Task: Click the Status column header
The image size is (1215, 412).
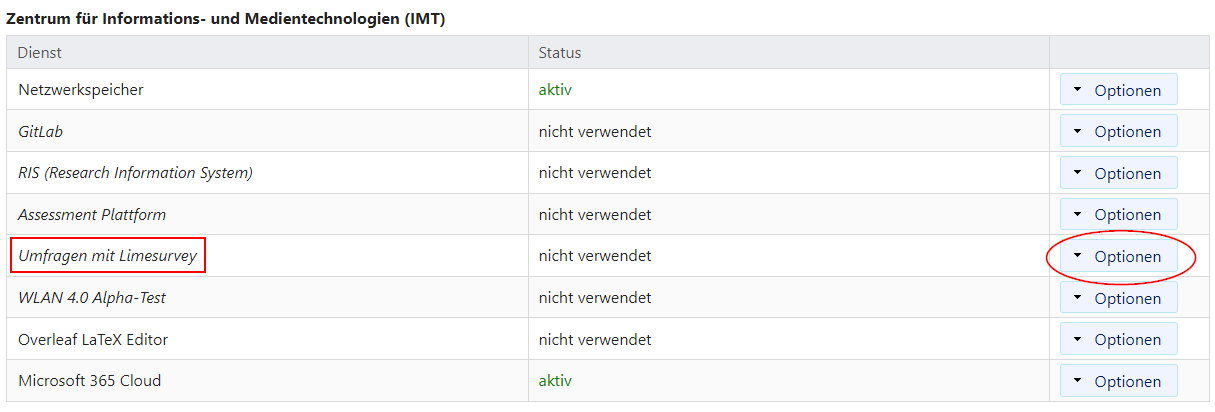Action: click(x=559, y=52)
